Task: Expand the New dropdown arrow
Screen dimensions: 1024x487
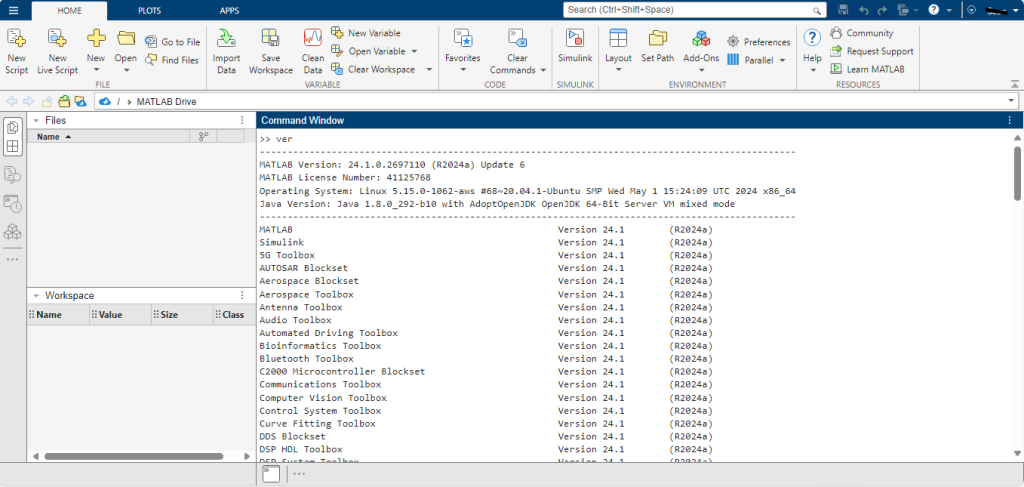Action: click(x=96, y=71)
